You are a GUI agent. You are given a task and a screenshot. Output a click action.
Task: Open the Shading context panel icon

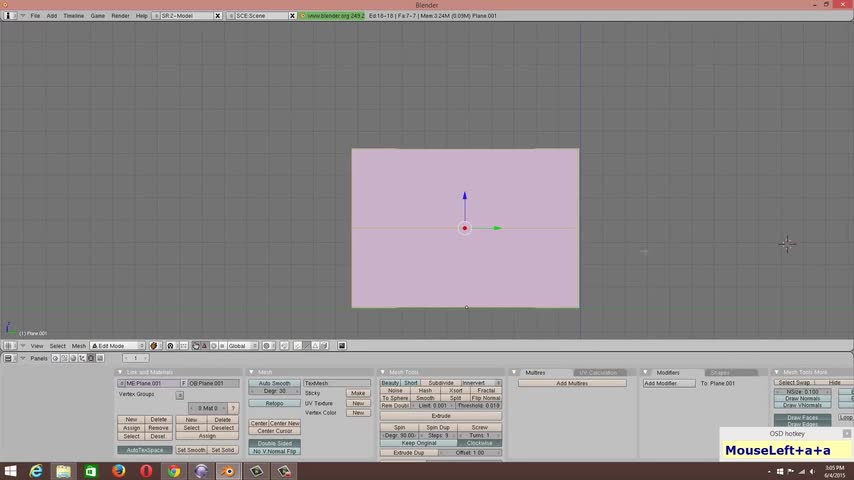pos(73,359)
